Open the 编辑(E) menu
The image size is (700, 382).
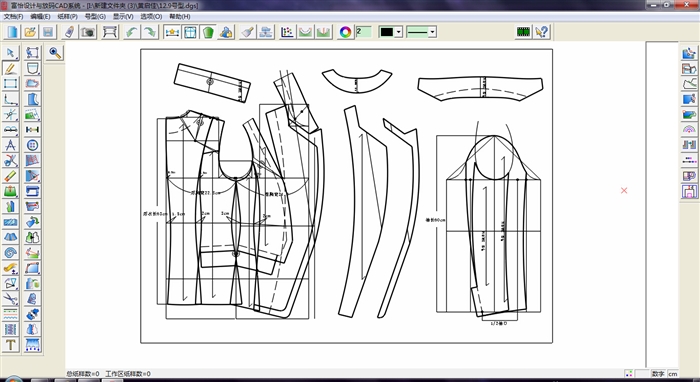40,17
